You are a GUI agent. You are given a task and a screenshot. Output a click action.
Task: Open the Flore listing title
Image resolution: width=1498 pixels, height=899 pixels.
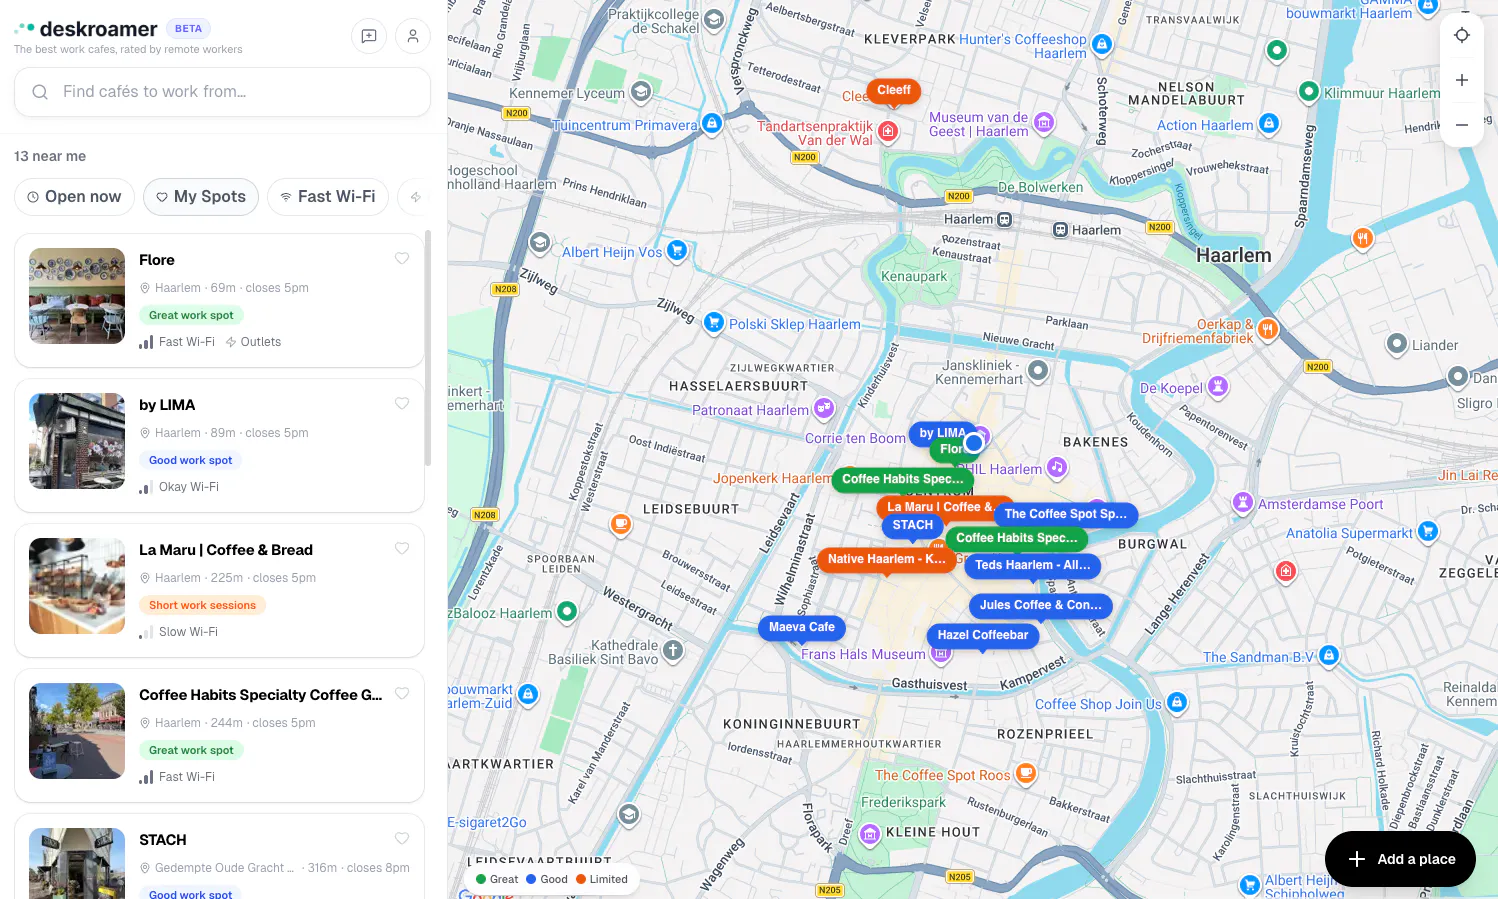pyautogui.click(x=157, y=260)
